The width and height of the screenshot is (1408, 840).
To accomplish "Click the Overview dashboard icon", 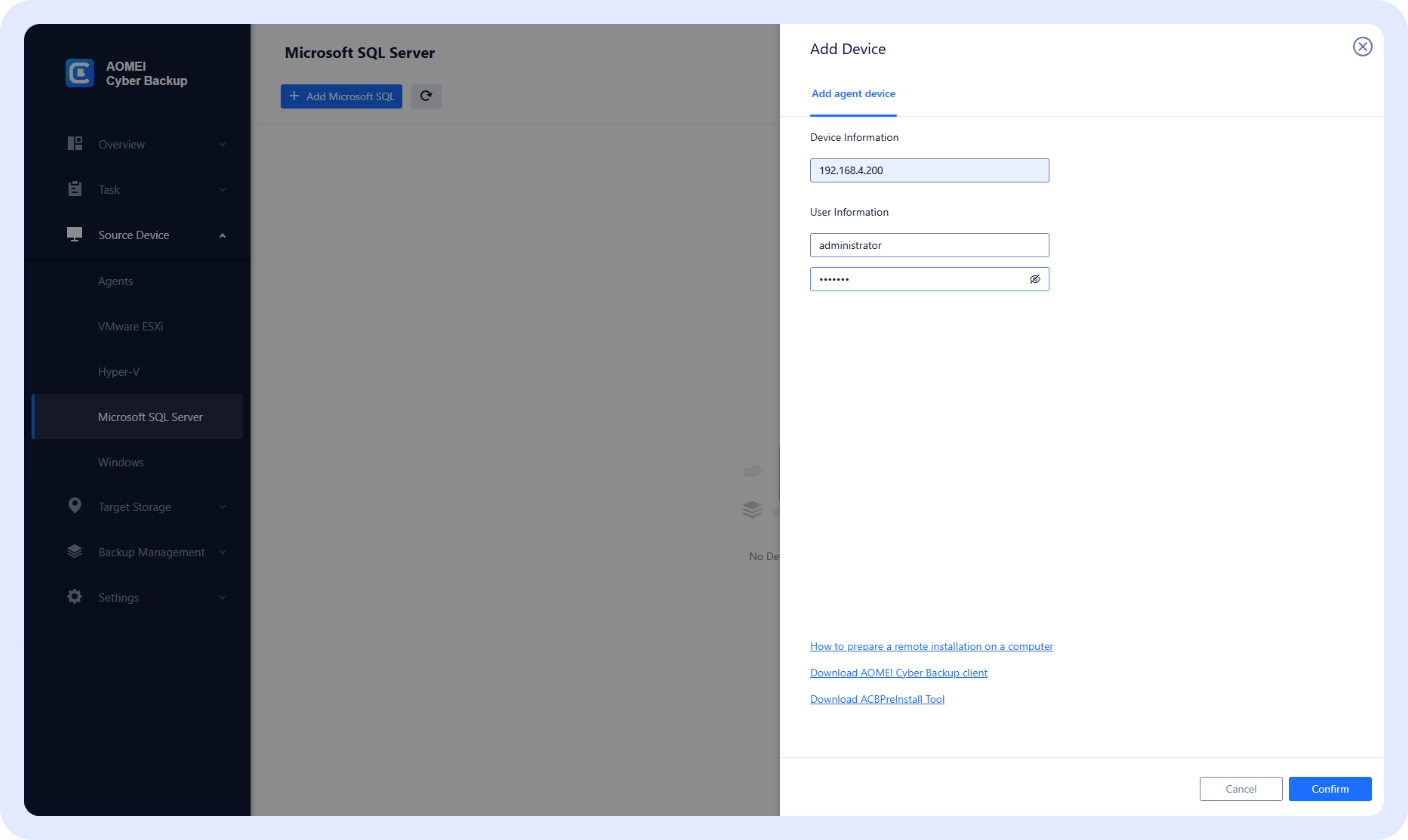I will coord(75,144).
